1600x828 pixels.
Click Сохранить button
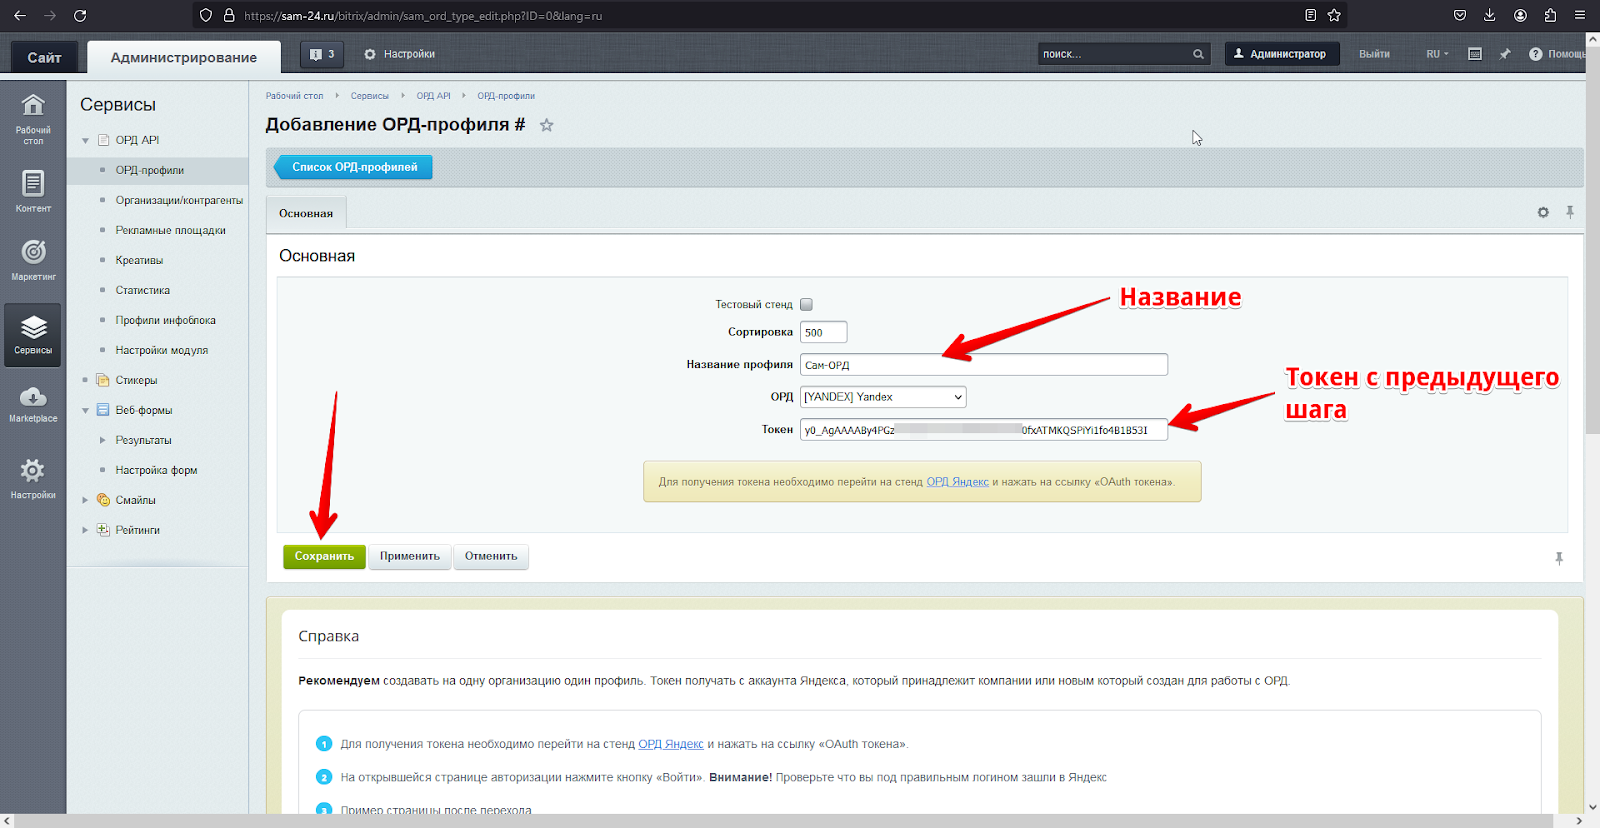tap(324, 556)
